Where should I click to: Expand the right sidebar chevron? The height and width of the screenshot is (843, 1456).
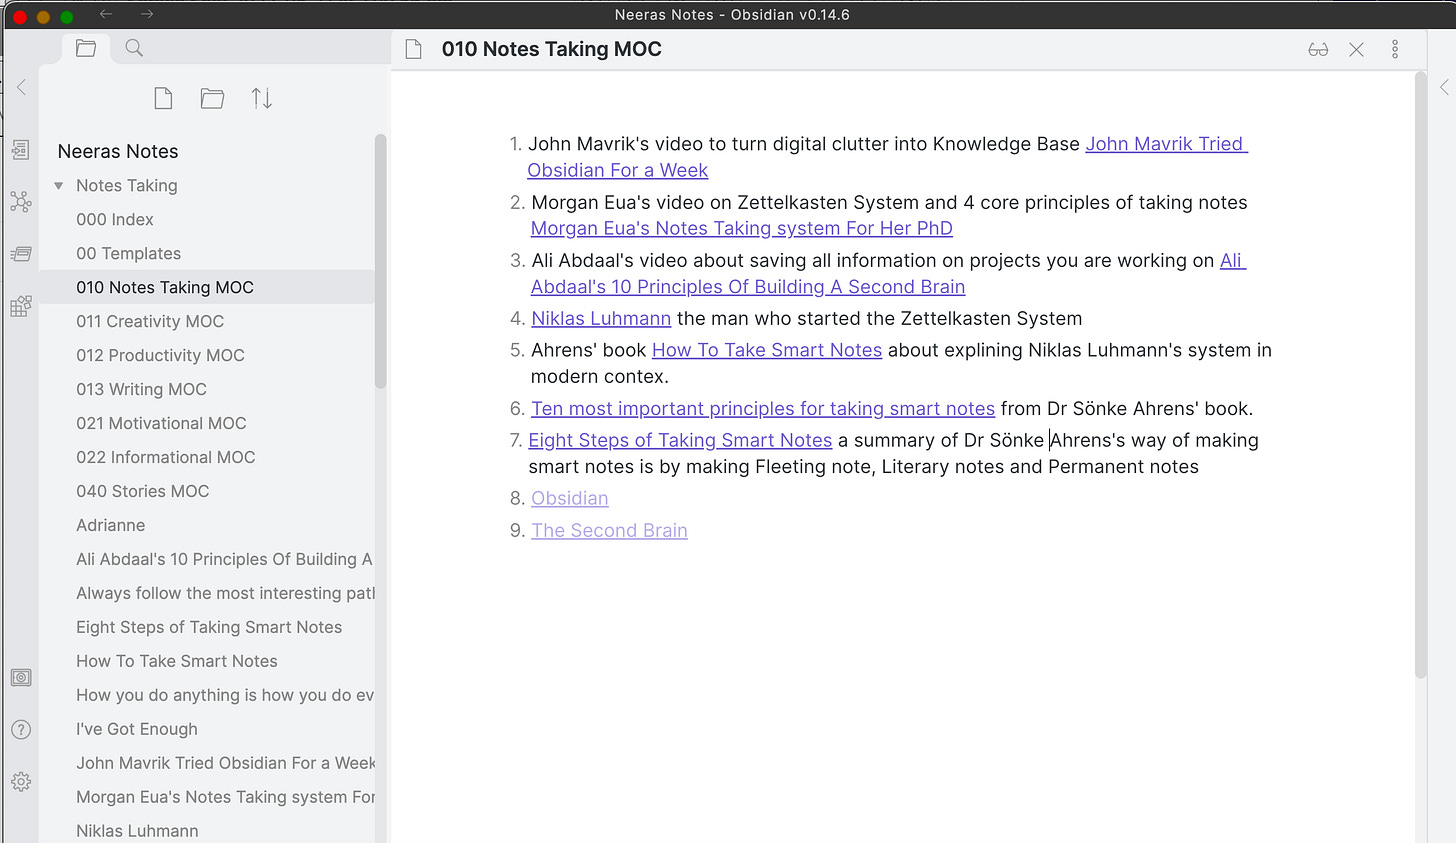(1444, 87)
